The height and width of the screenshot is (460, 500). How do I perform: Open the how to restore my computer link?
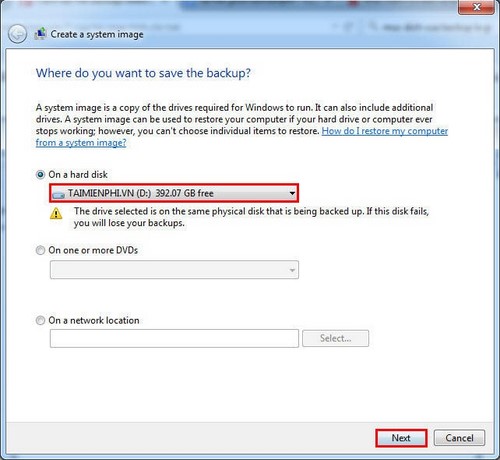385,131
